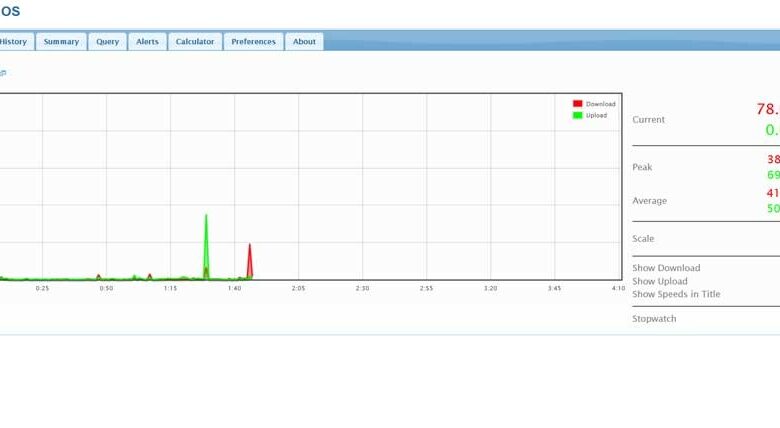Open the History tab
Screen dimensions: 780x428
(15, 42)
